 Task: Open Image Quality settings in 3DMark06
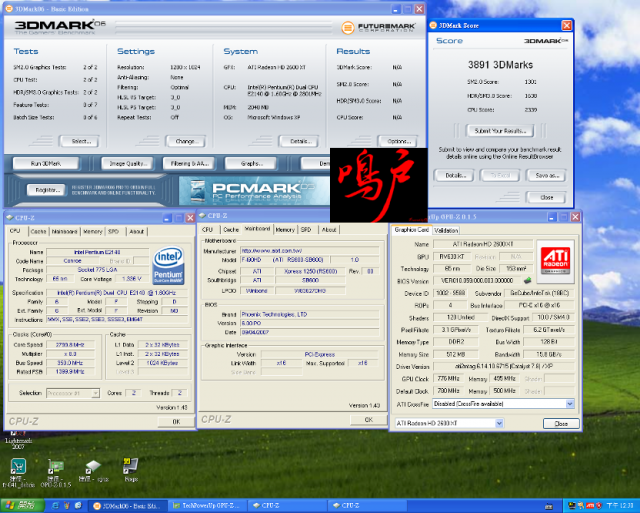[127, 163]
